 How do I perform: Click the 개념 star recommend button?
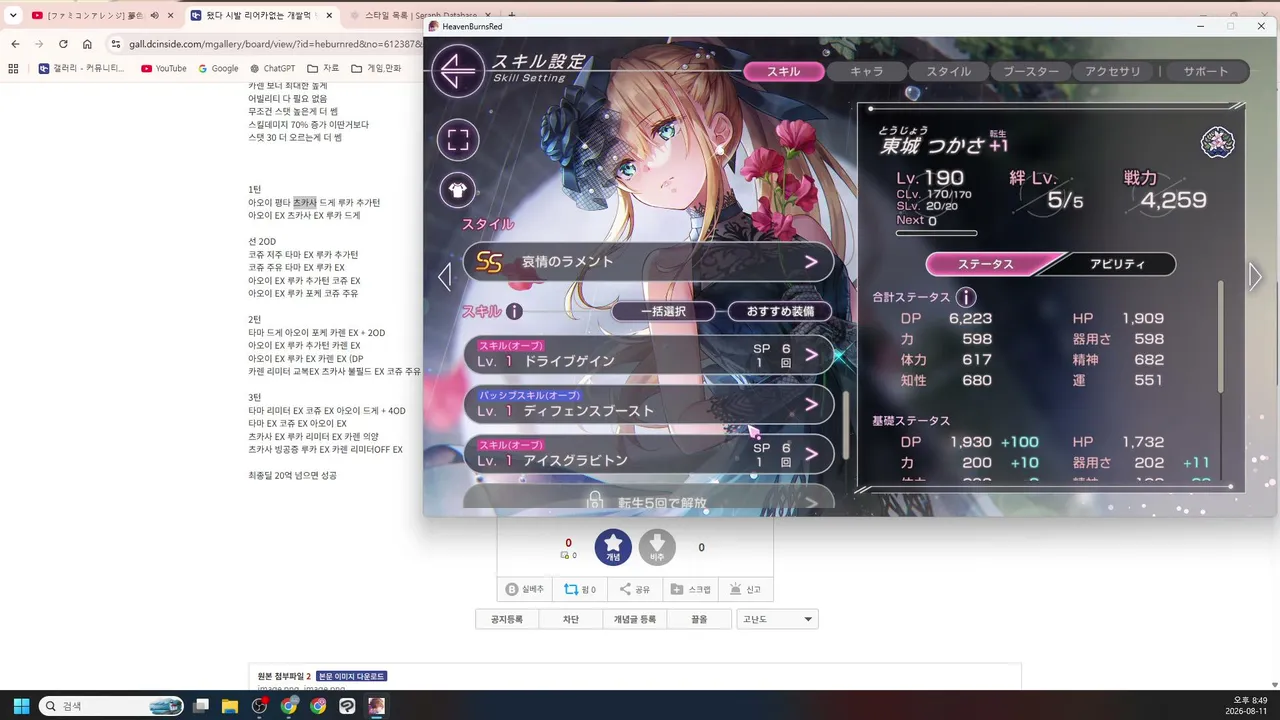tap(613, 547)
